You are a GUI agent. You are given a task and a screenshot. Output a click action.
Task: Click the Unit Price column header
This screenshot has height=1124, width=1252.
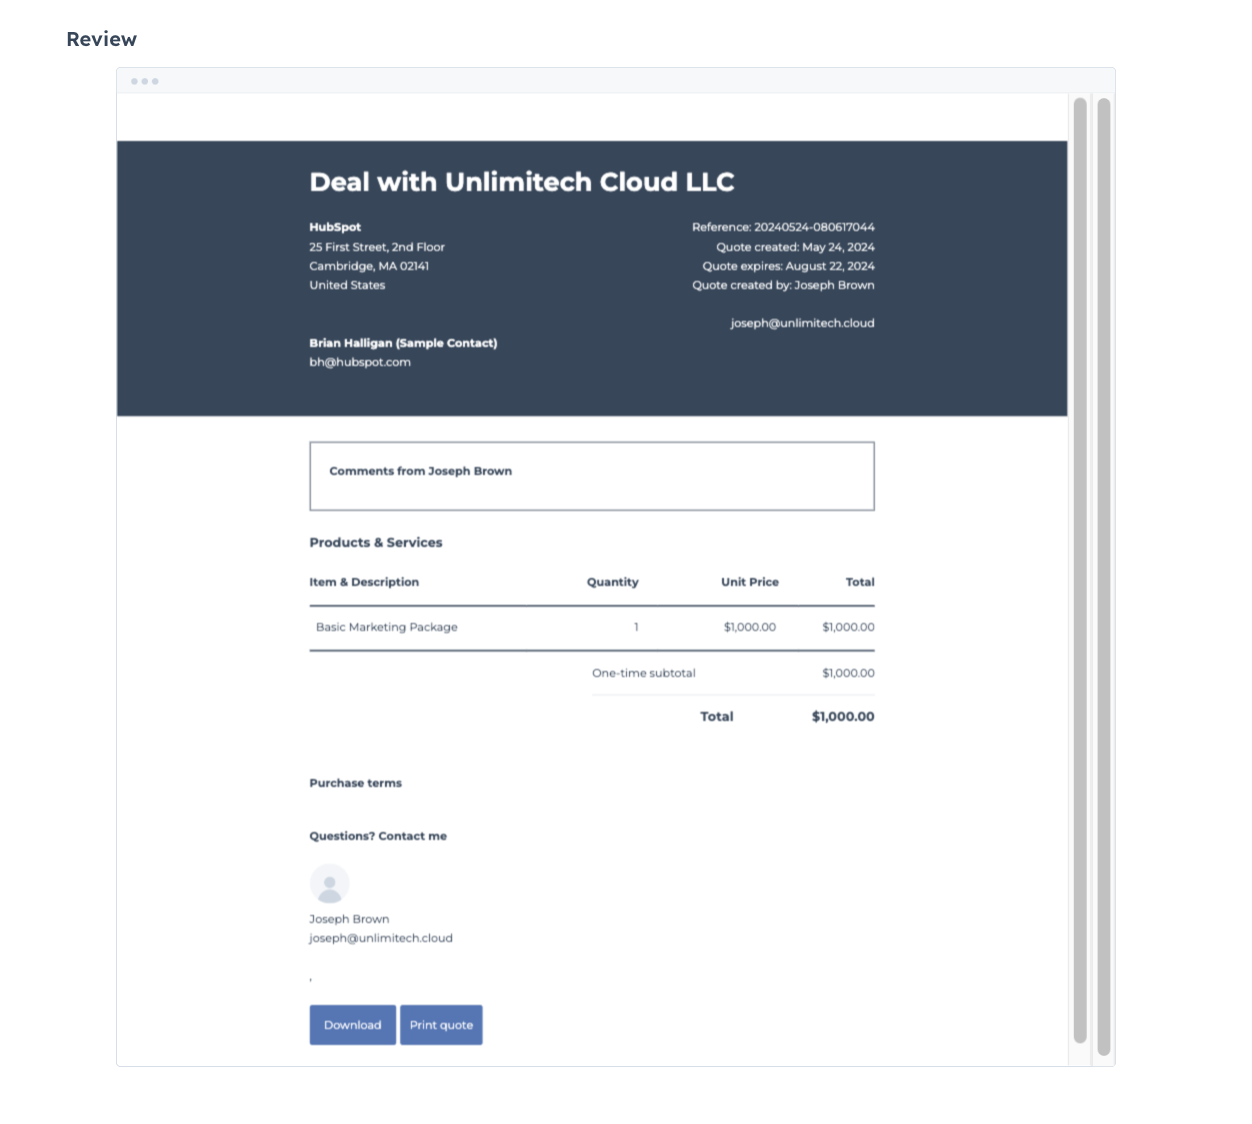click(x=749, y=582)
